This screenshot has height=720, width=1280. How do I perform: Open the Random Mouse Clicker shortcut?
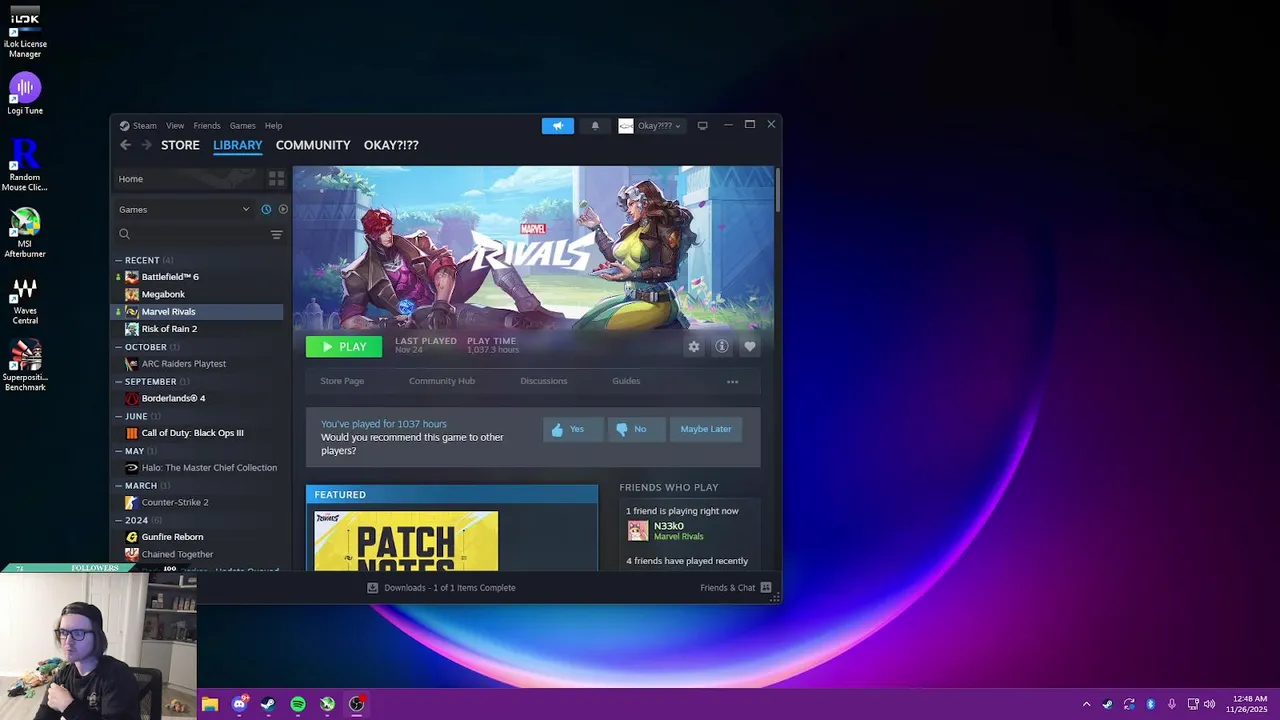[x=25, y=166]
